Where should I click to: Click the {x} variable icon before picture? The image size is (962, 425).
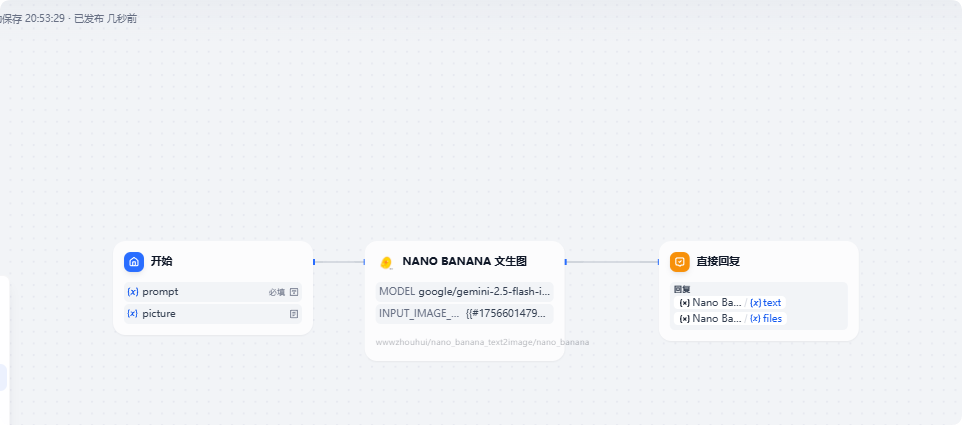click(132, 314)
